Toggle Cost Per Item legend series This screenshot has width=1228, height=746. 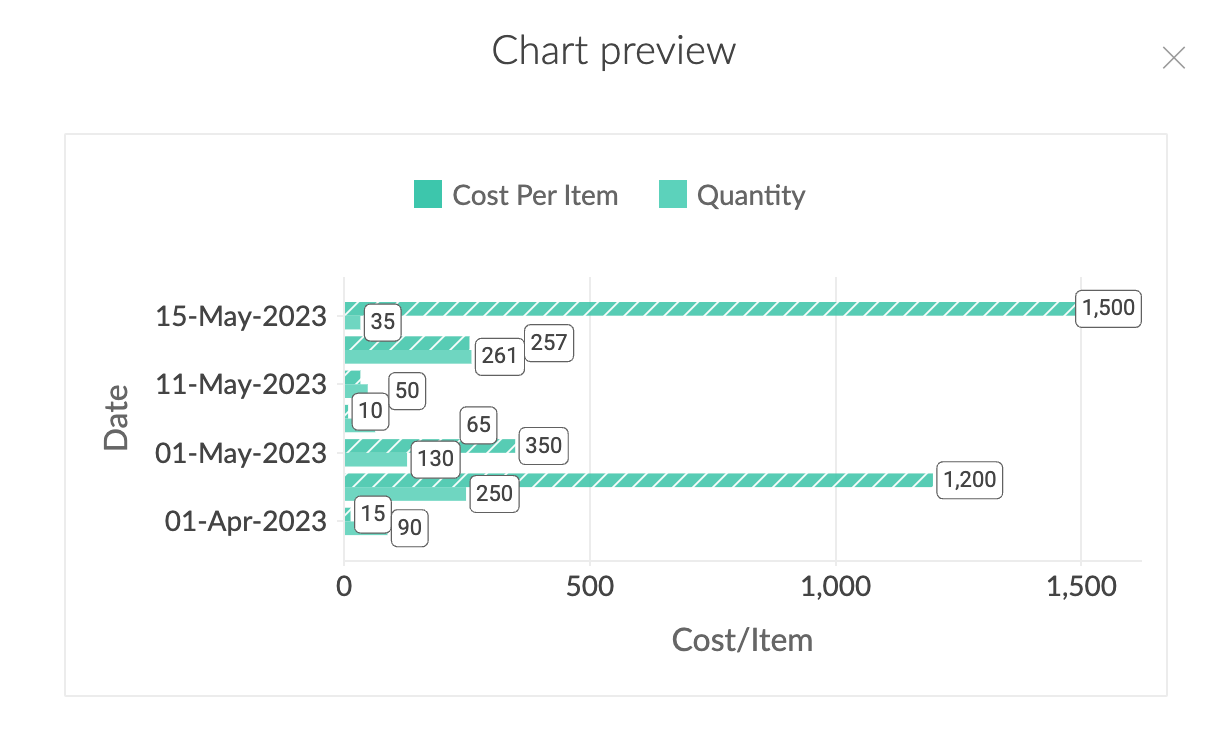[516, 195]
